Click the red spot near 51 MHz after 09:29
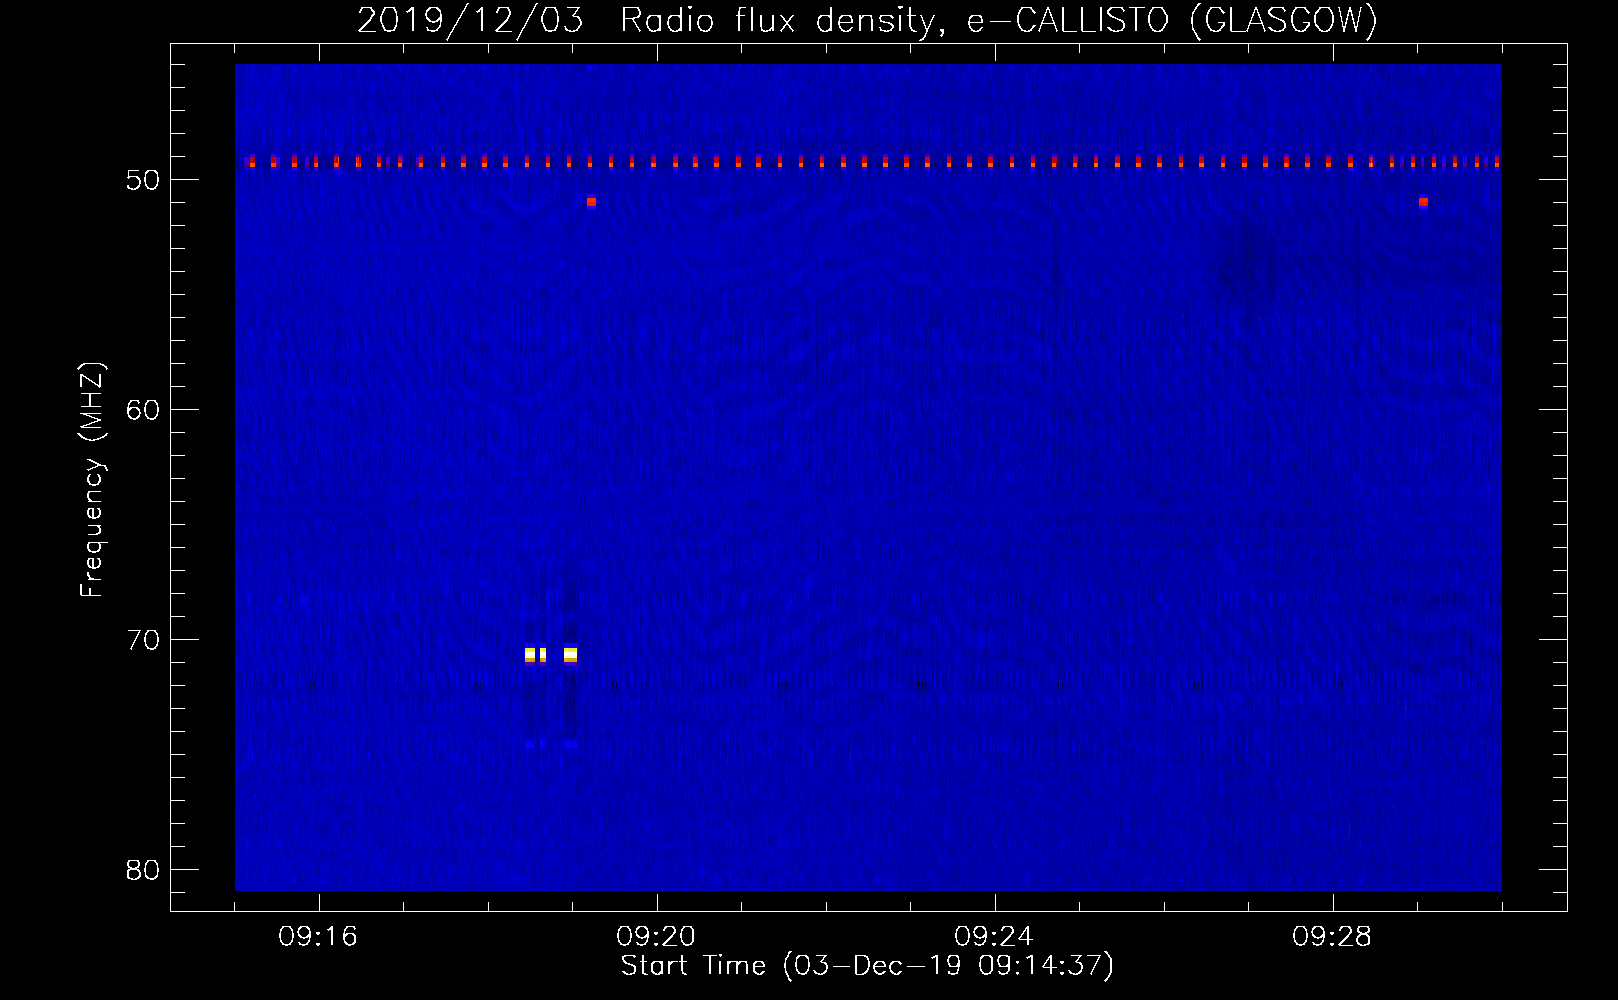1618x1000 pixels. click(1423, 202)
